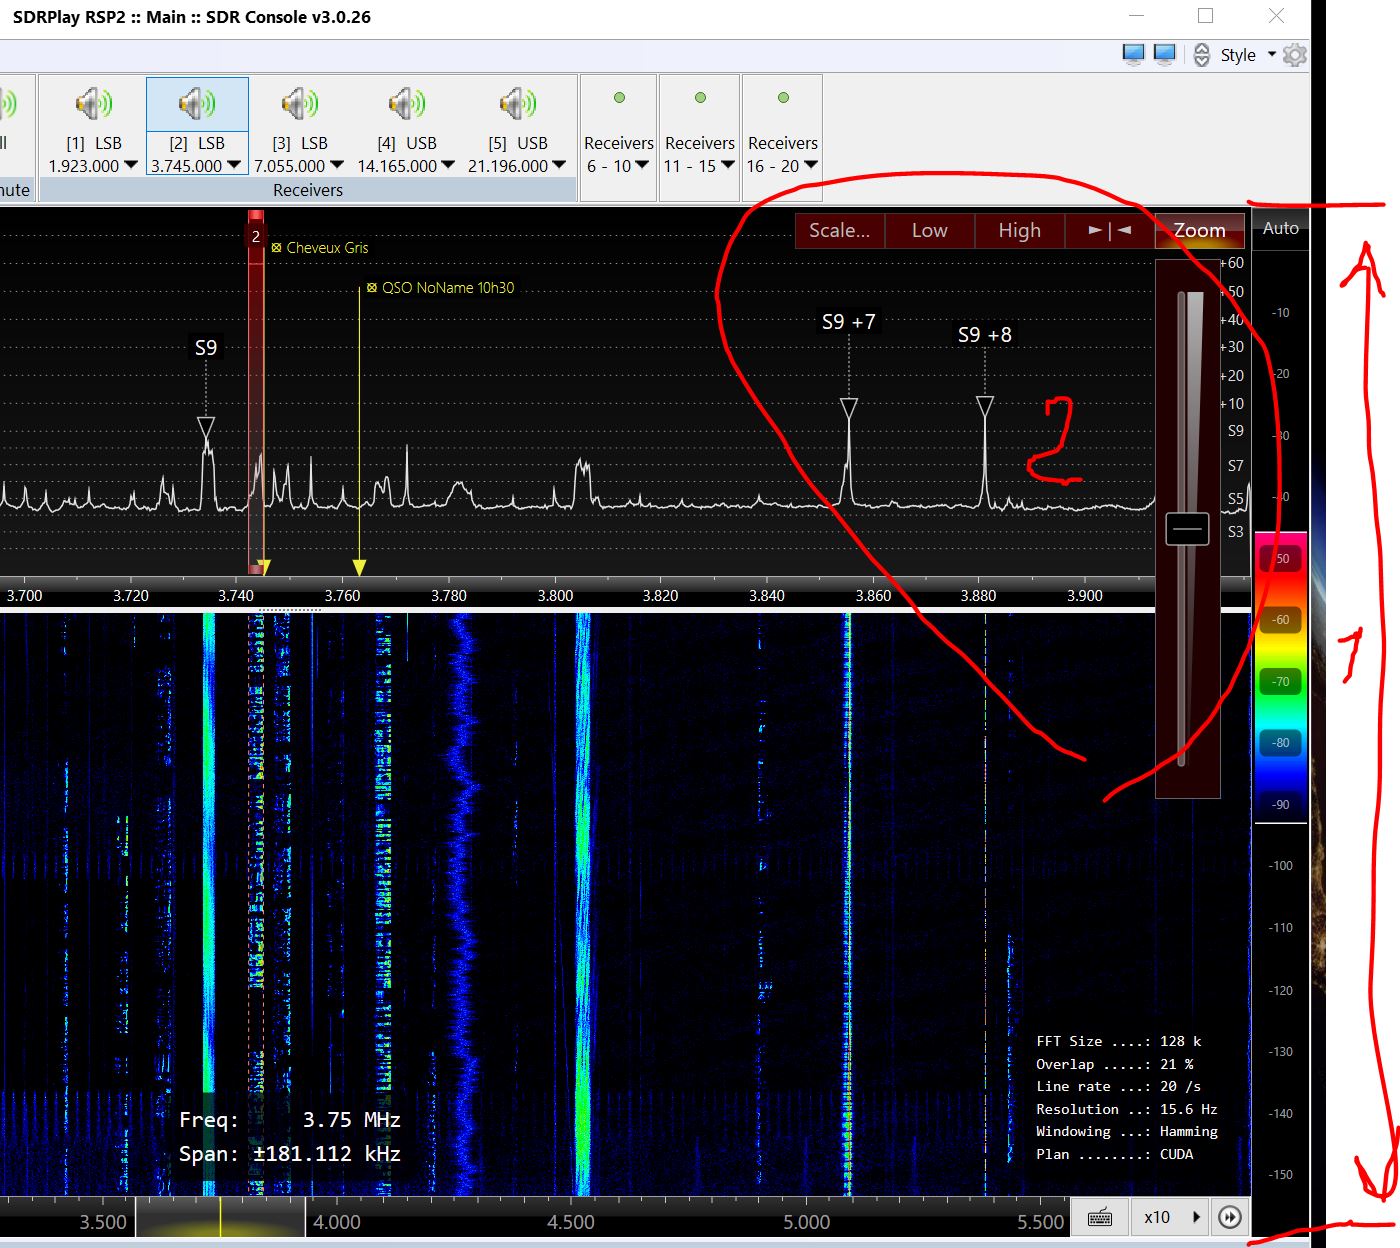Toggle the Auto level button
Screen dimensions: 1400x1248
(1280, 229)
